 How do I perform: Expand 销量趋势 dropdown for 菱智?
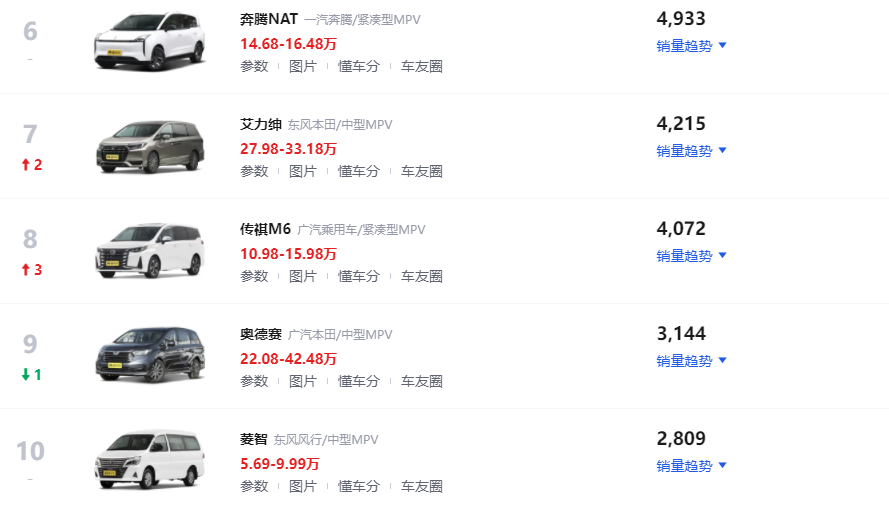(691, 466)
